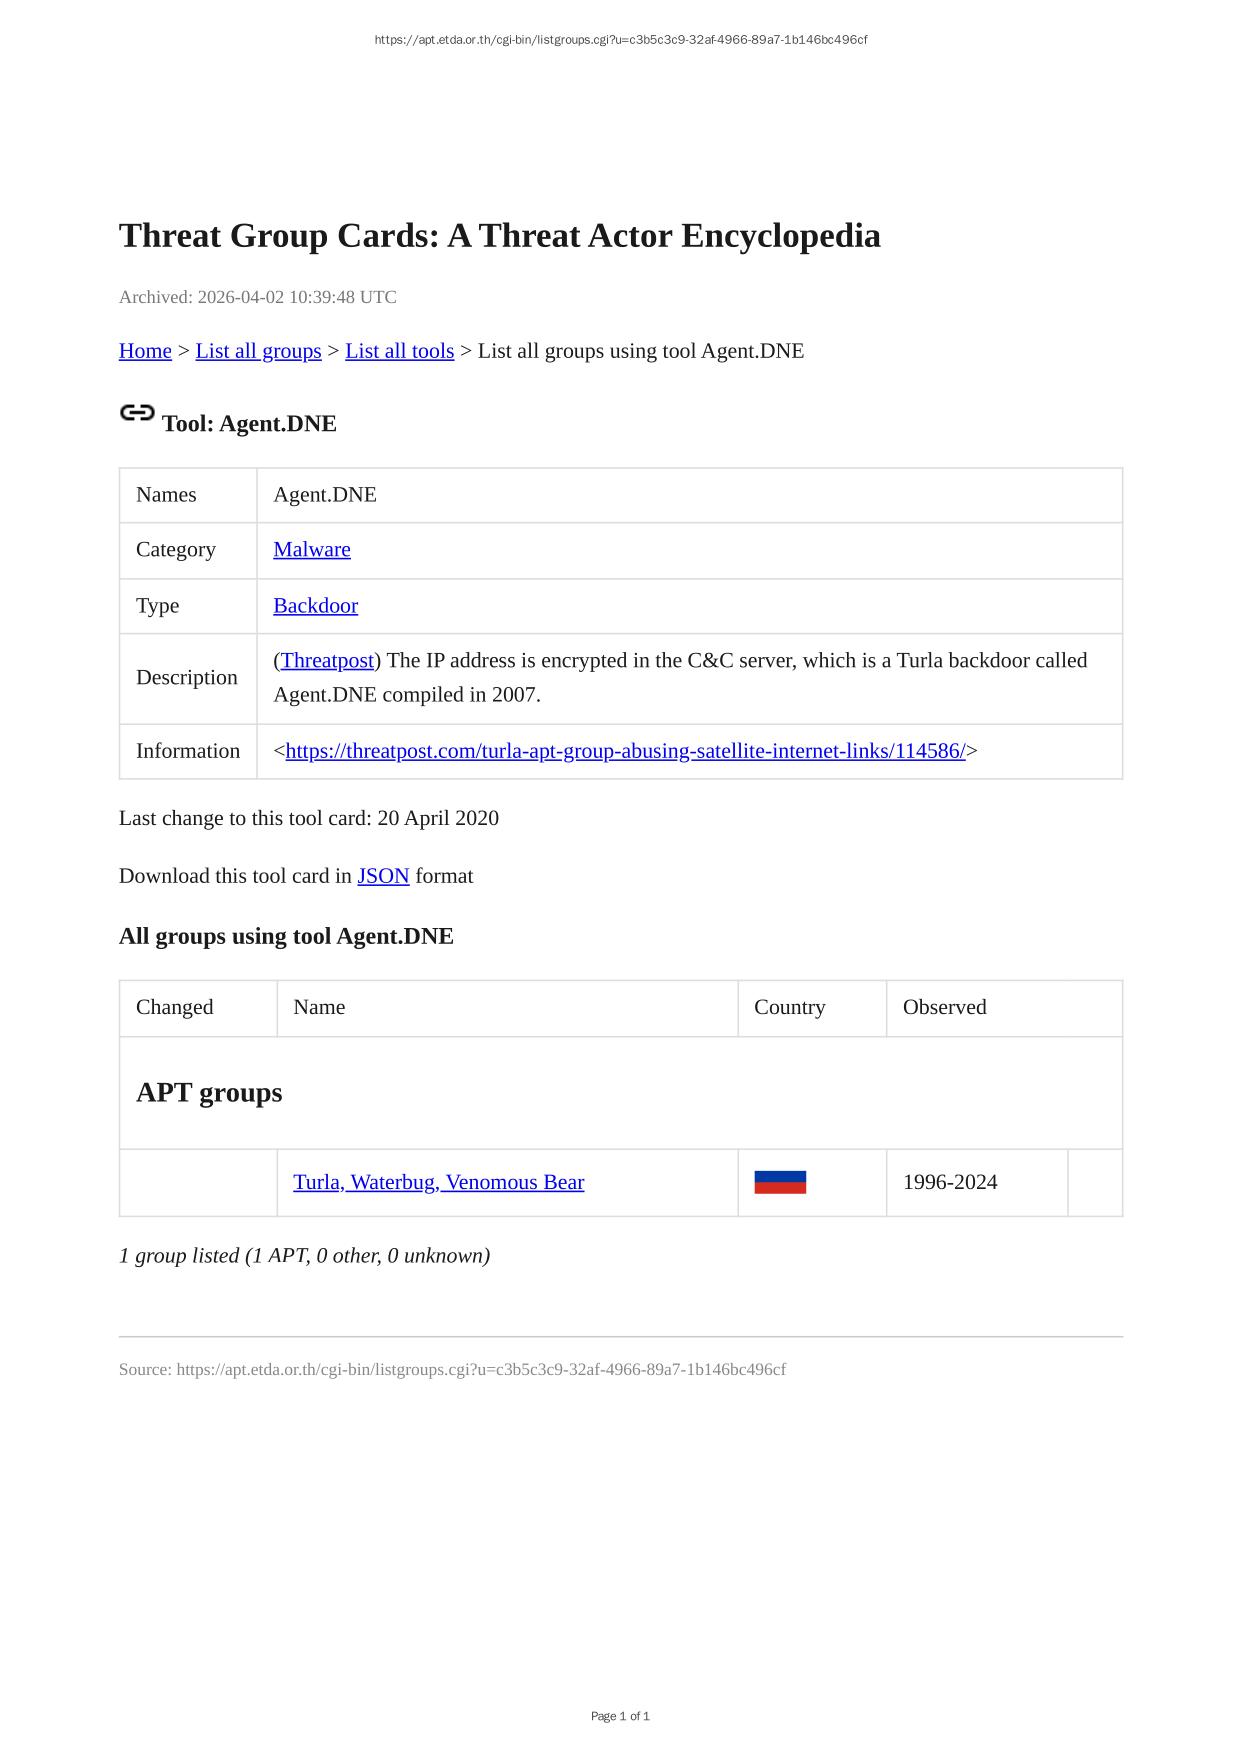1242x1756 pixels.
Task: Download the tool card via JSON link
Action: click(383, 876)
